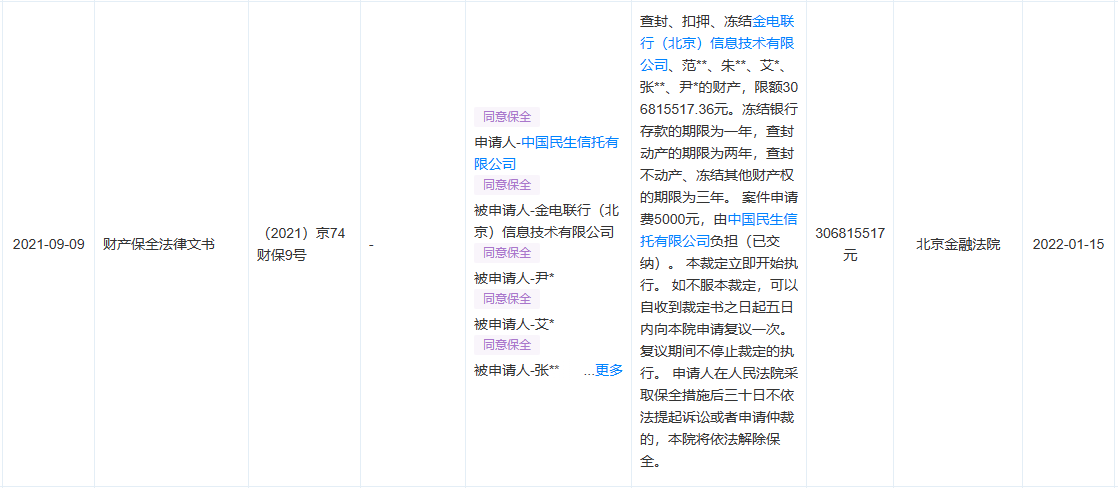The height and width of the screenshot is (488, 1118).
Task: Select publish date 2022-01-15
Action: click(x=1068, y=244)
